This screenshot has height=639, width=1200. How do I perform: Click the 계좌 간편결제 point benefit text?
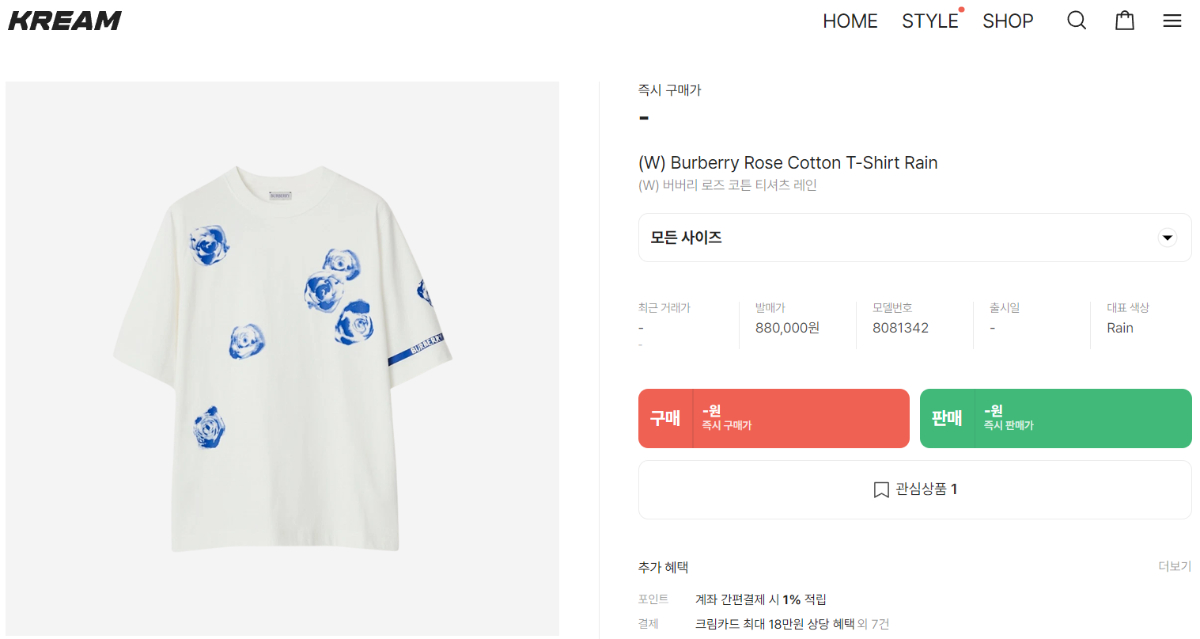[x=761, y=599]
